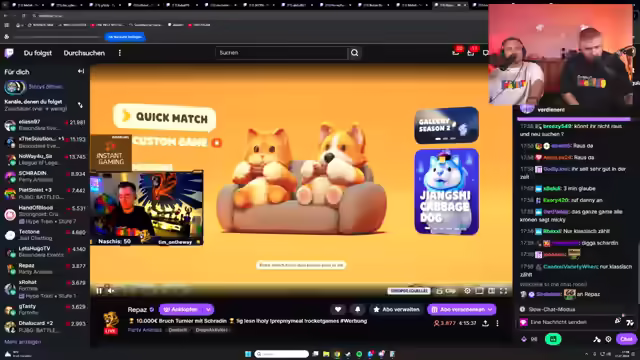The image size is (640, 360).
Task: Open chat identity paint icon
Action: coord(597,339)
